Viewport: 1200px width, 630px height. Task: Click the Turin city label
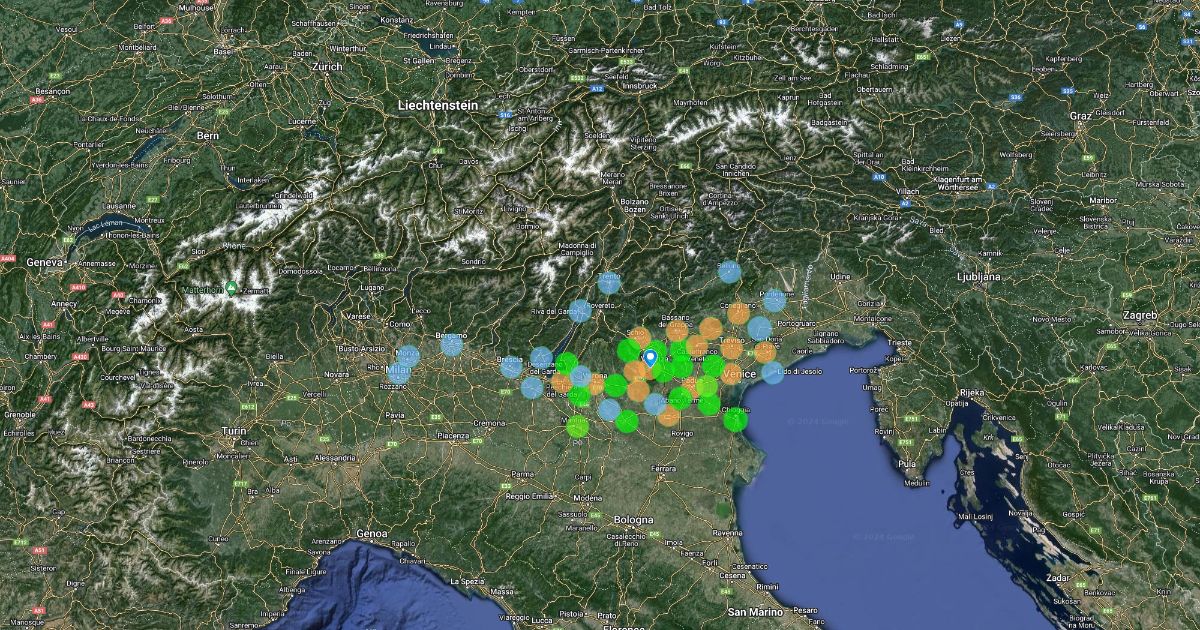(x=234, y=430)
